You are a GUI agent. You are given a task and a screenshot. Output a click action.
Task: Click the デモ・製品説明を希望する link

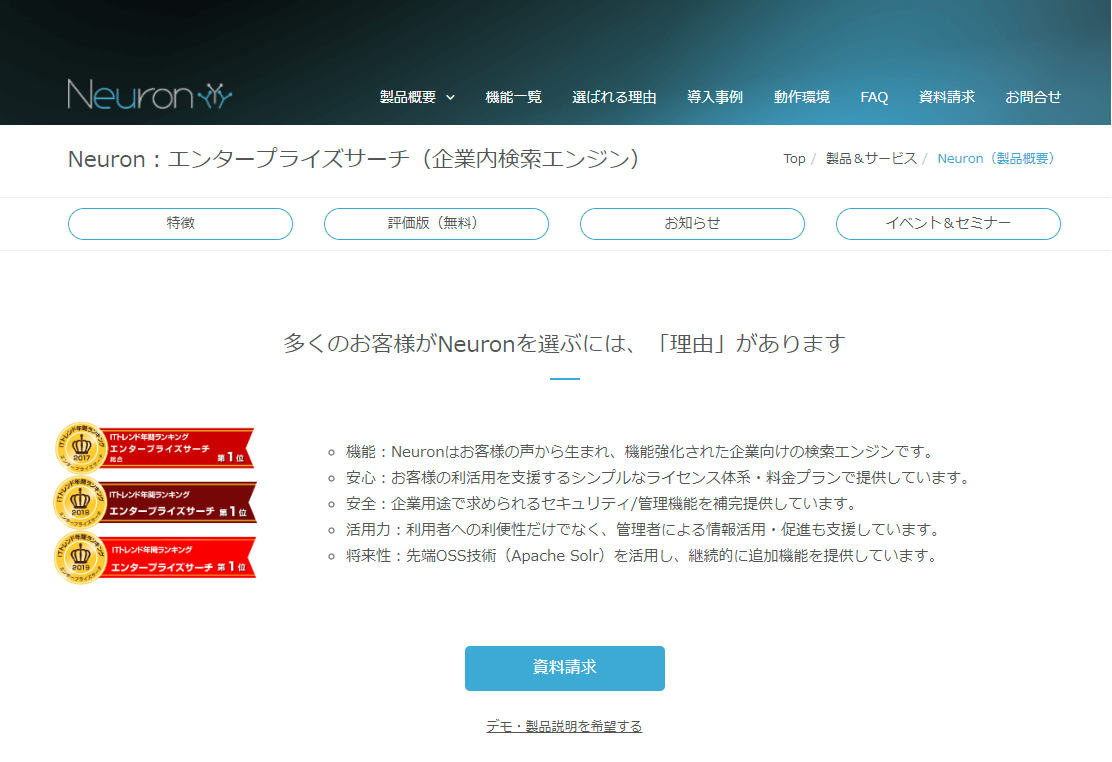(x=563, y=726)
